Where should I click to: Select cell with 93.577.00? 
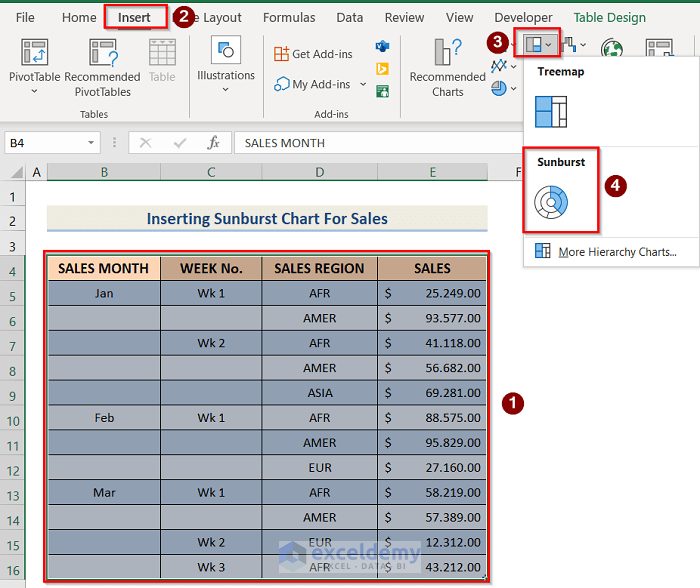[x=432, y=318]
